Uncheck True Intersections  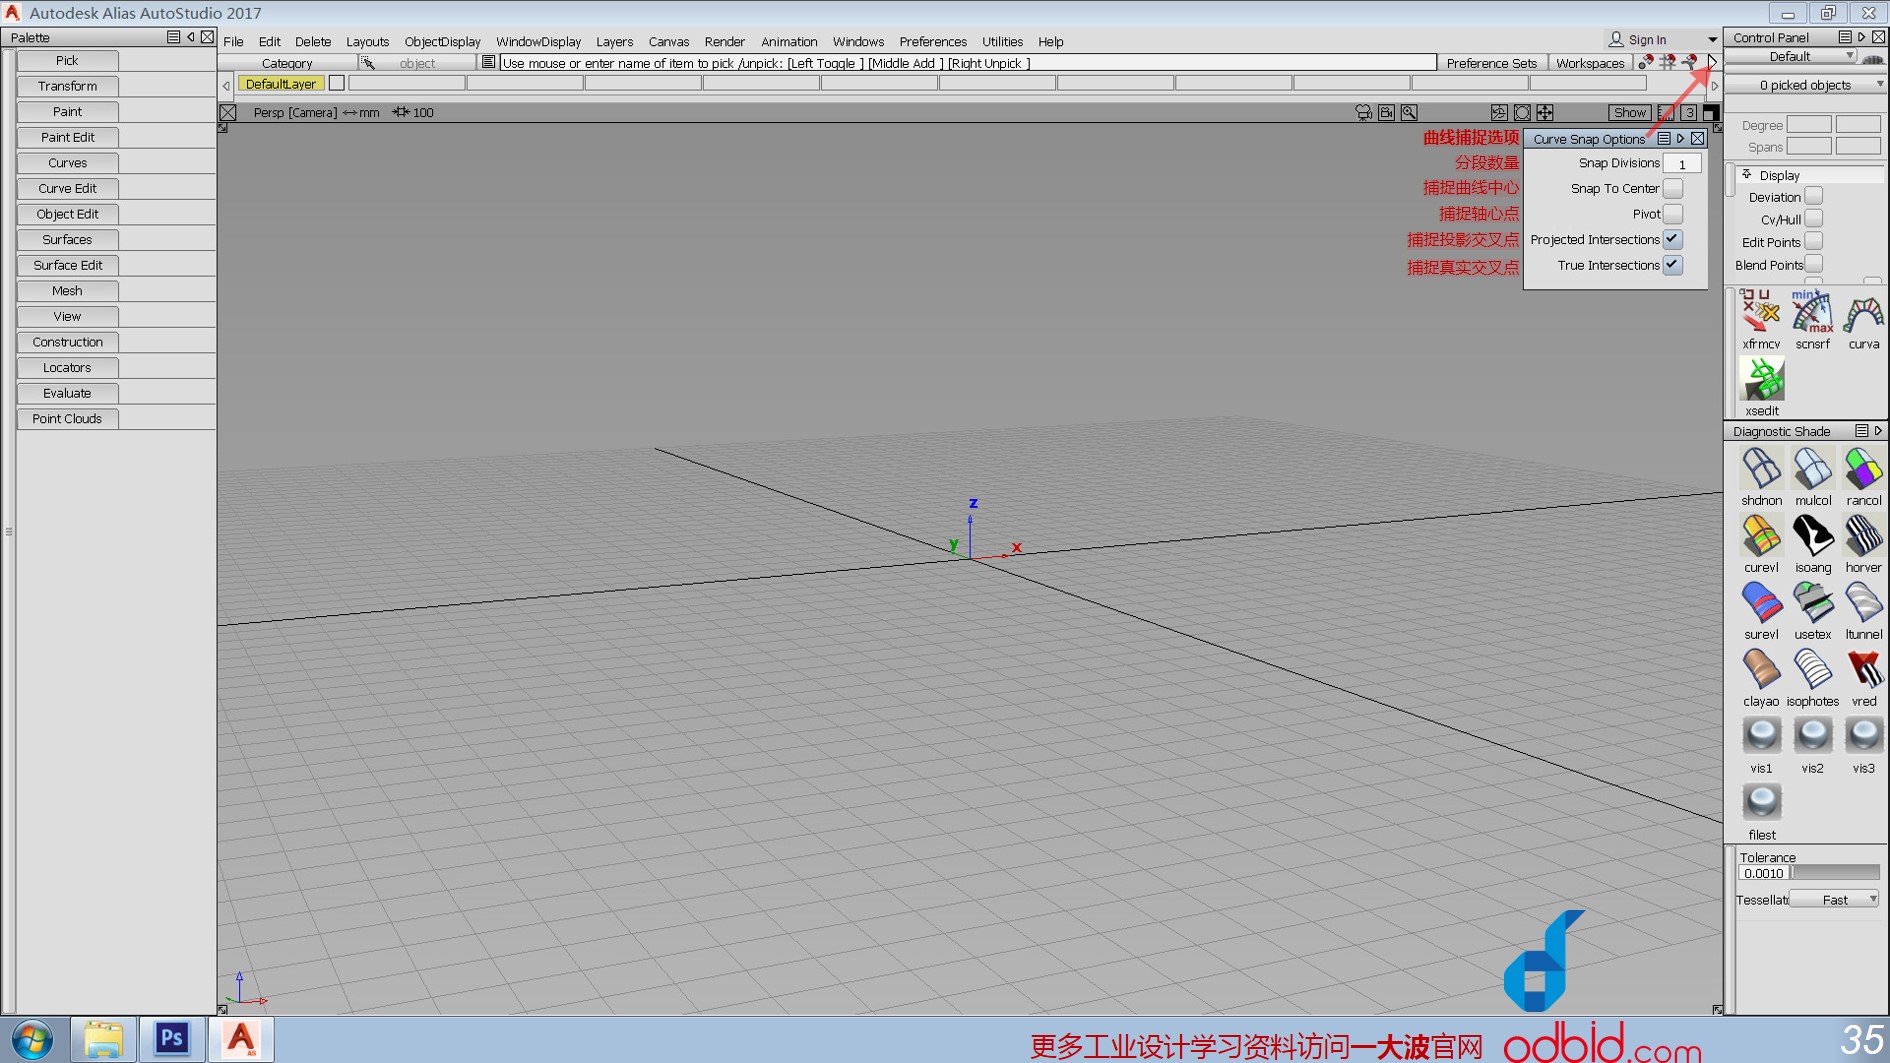tap(1673, 265)
